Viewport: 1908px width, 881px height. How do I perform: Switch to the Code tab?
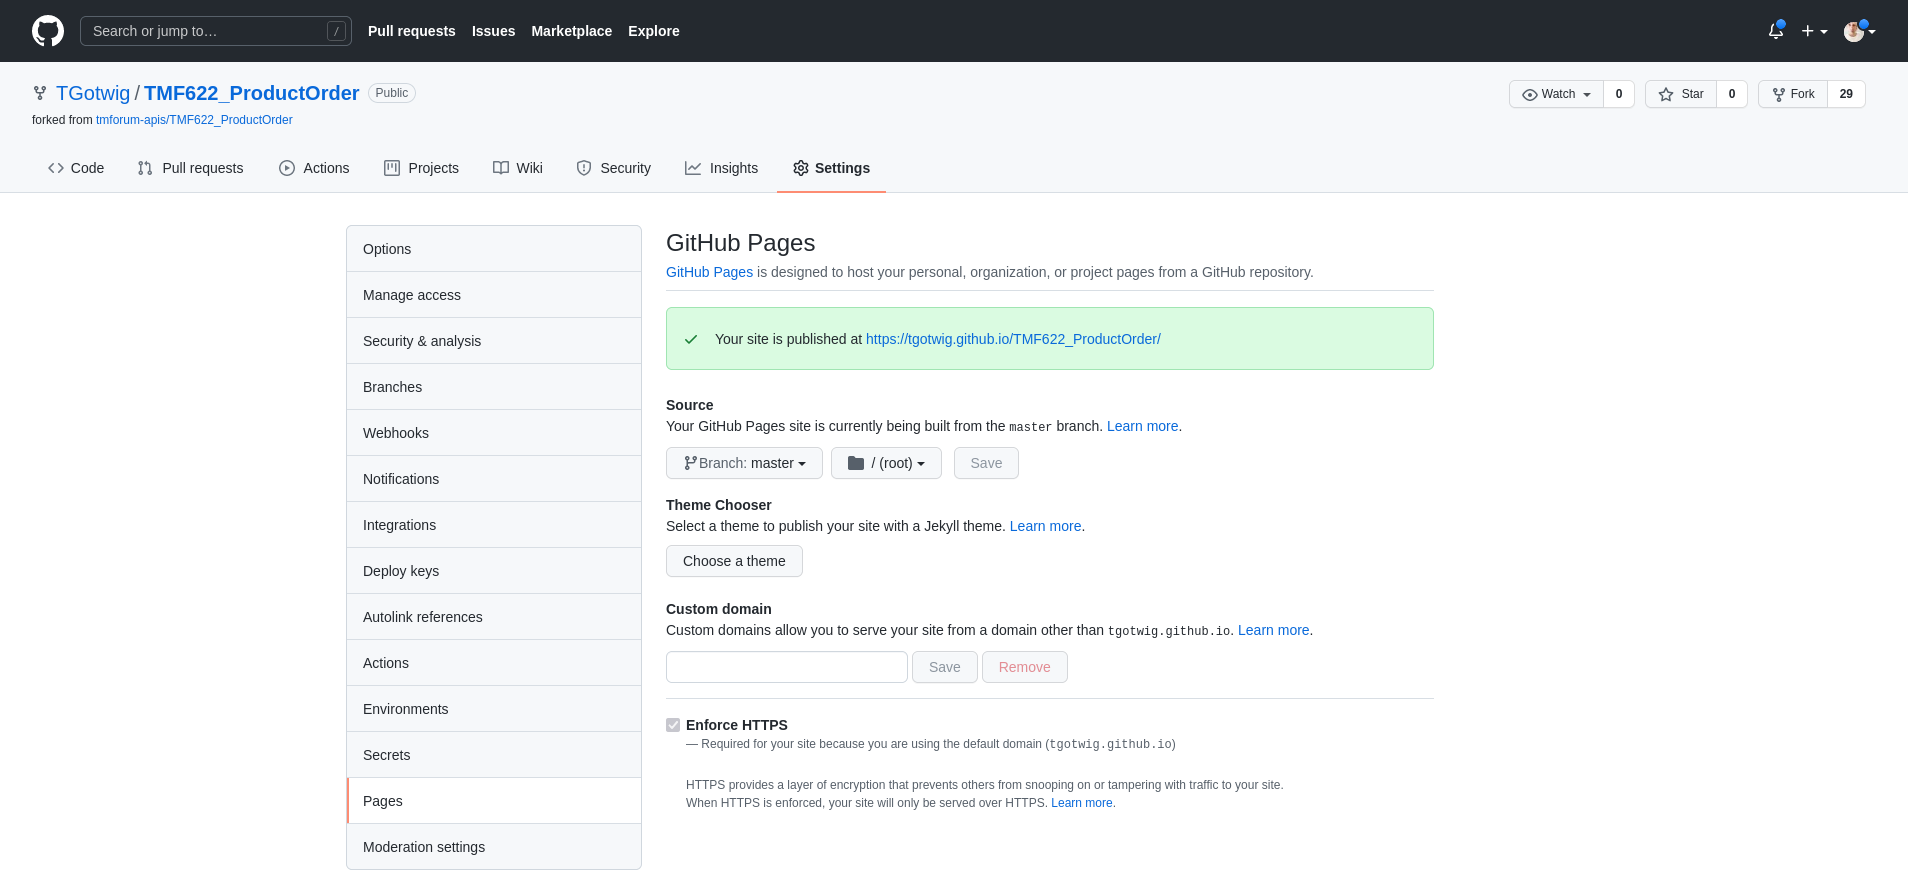76,168
